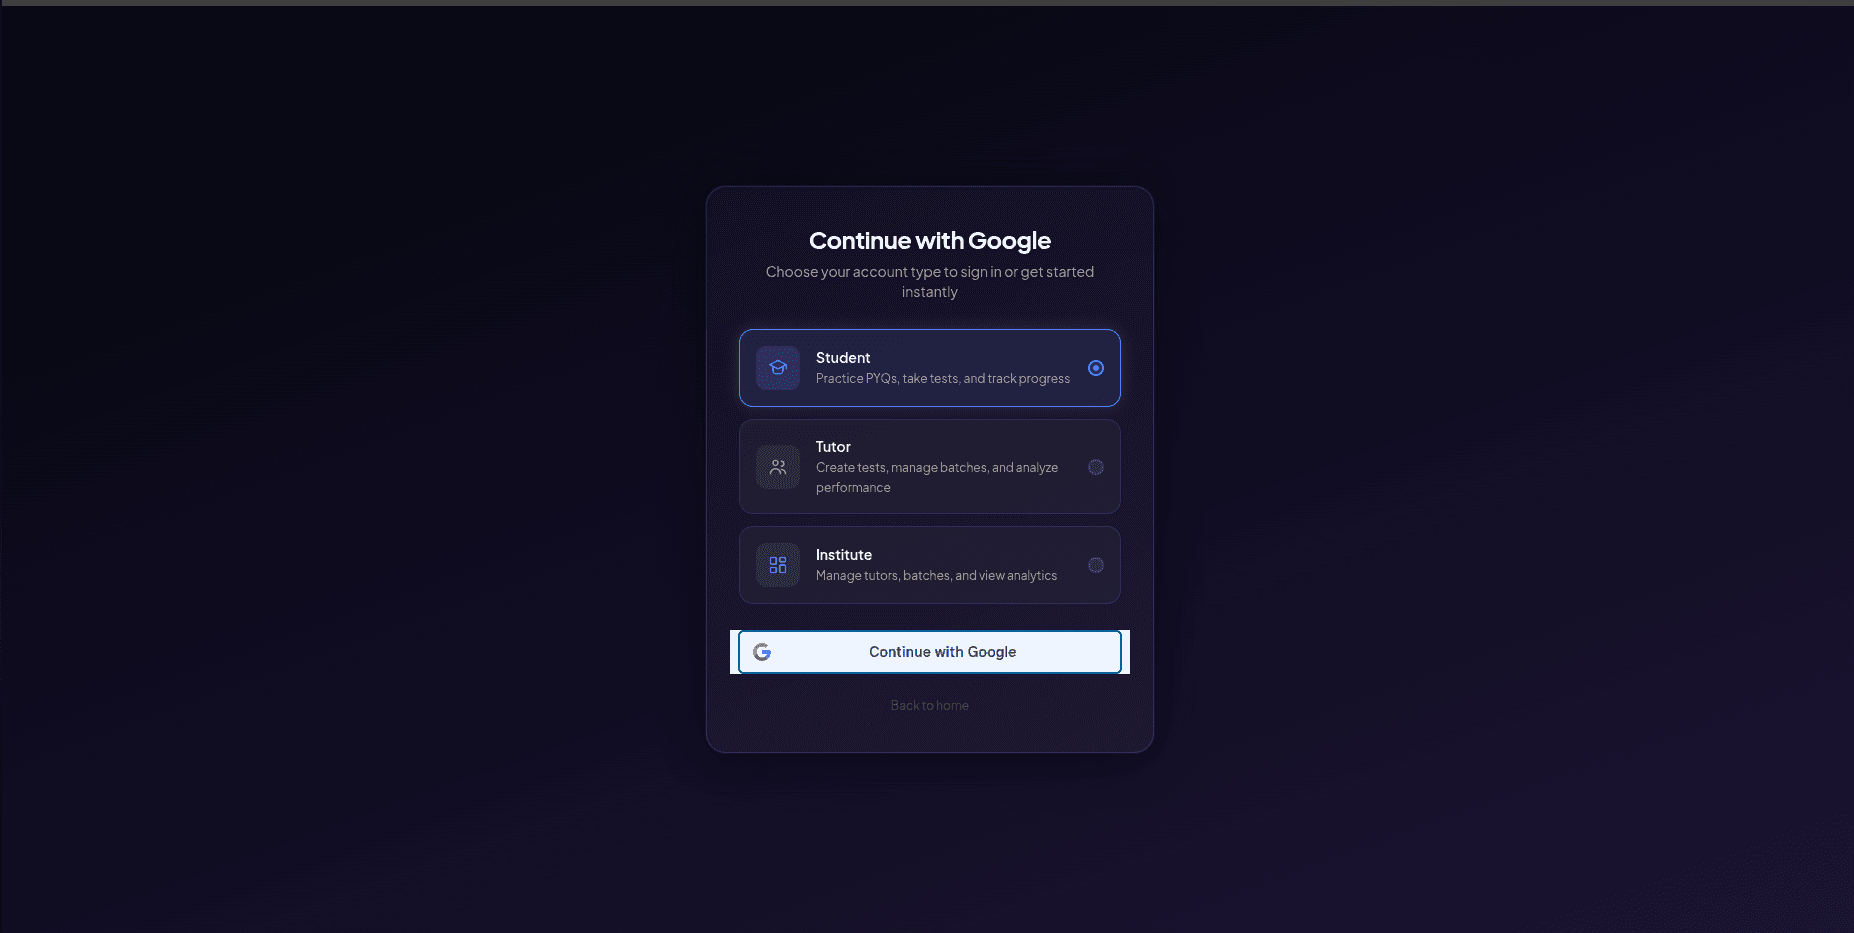Screen dimensions: 1854x933
Task: Select the Tutor account type card
Action: click(929, 466)
